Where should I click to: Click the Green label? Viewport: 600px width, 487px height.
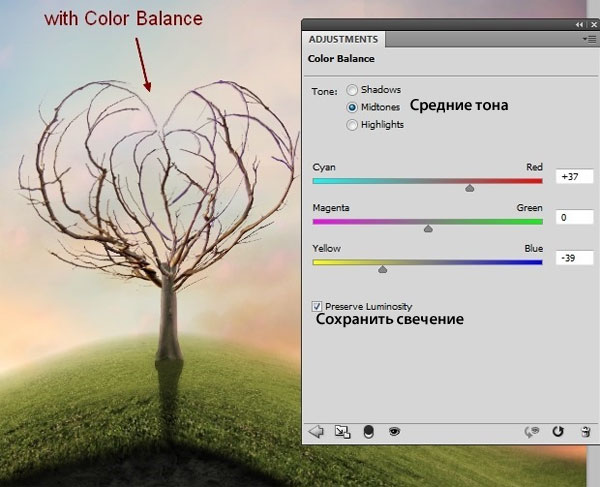point(530,208)
